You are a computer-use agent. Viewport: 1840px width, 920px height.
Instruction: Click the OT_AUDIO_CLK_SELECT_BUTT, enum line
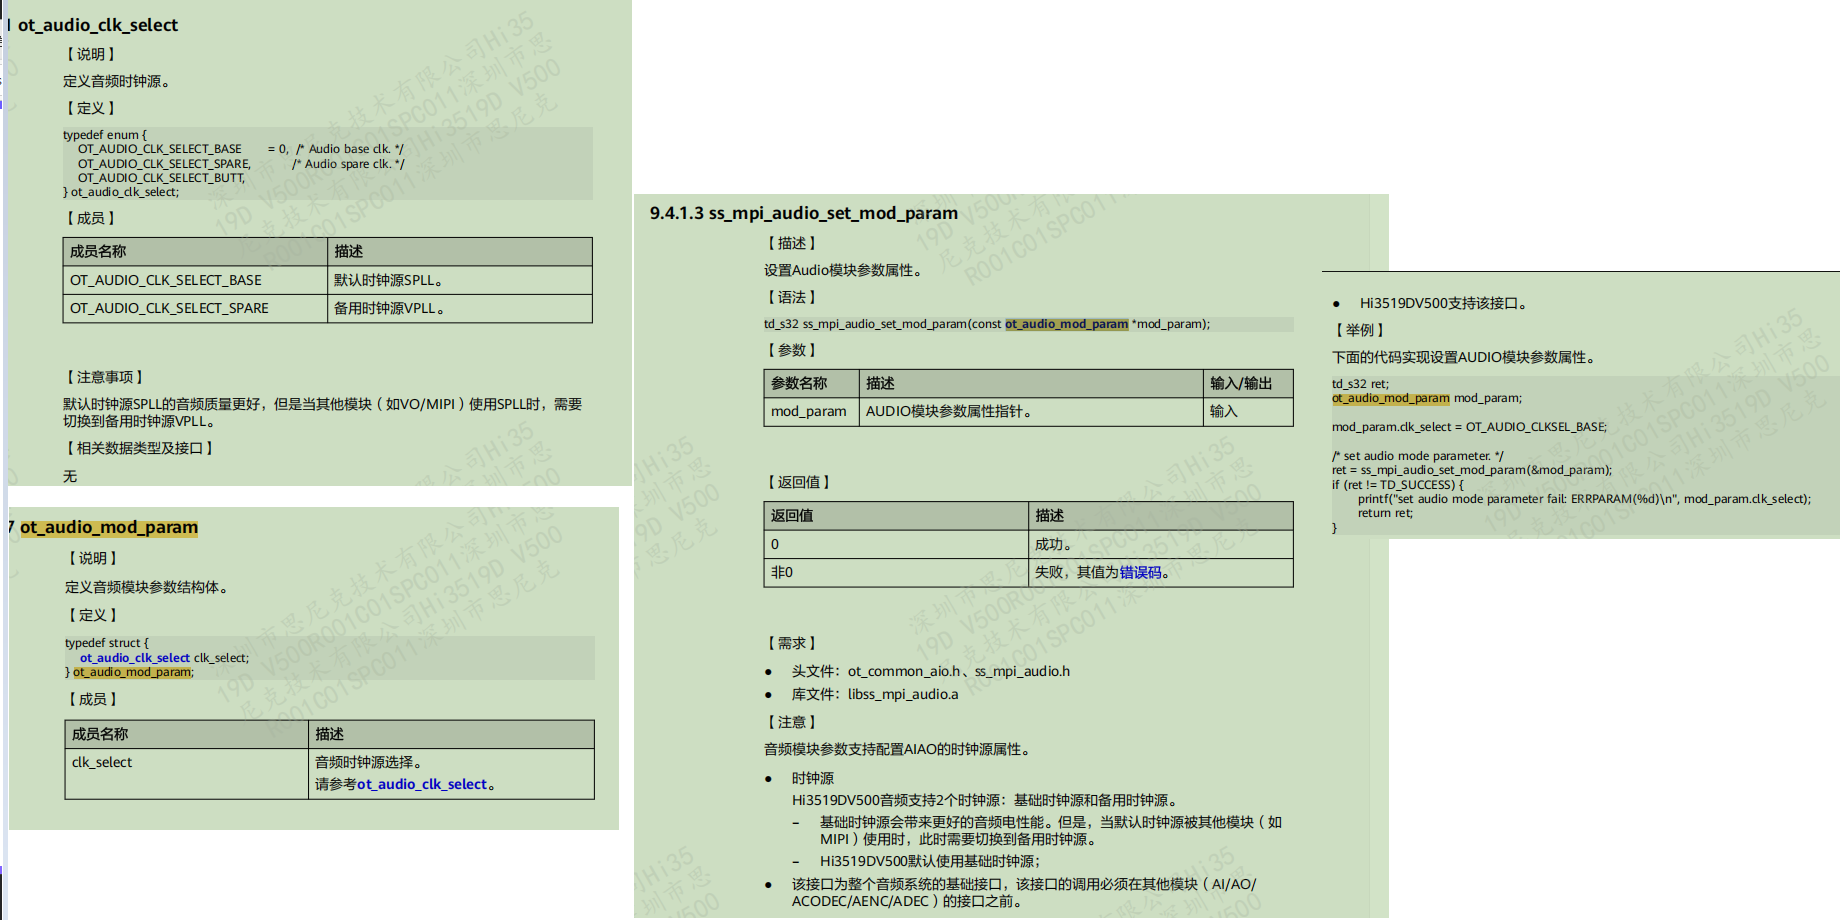click(161, 178)
